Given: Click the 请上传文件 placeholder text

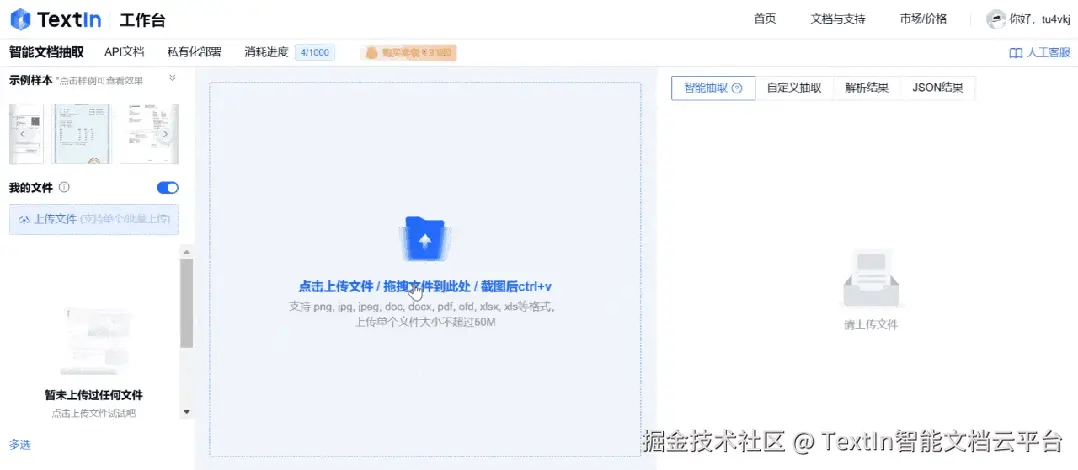Looking at the screenshot, I should tap(871, 324).
